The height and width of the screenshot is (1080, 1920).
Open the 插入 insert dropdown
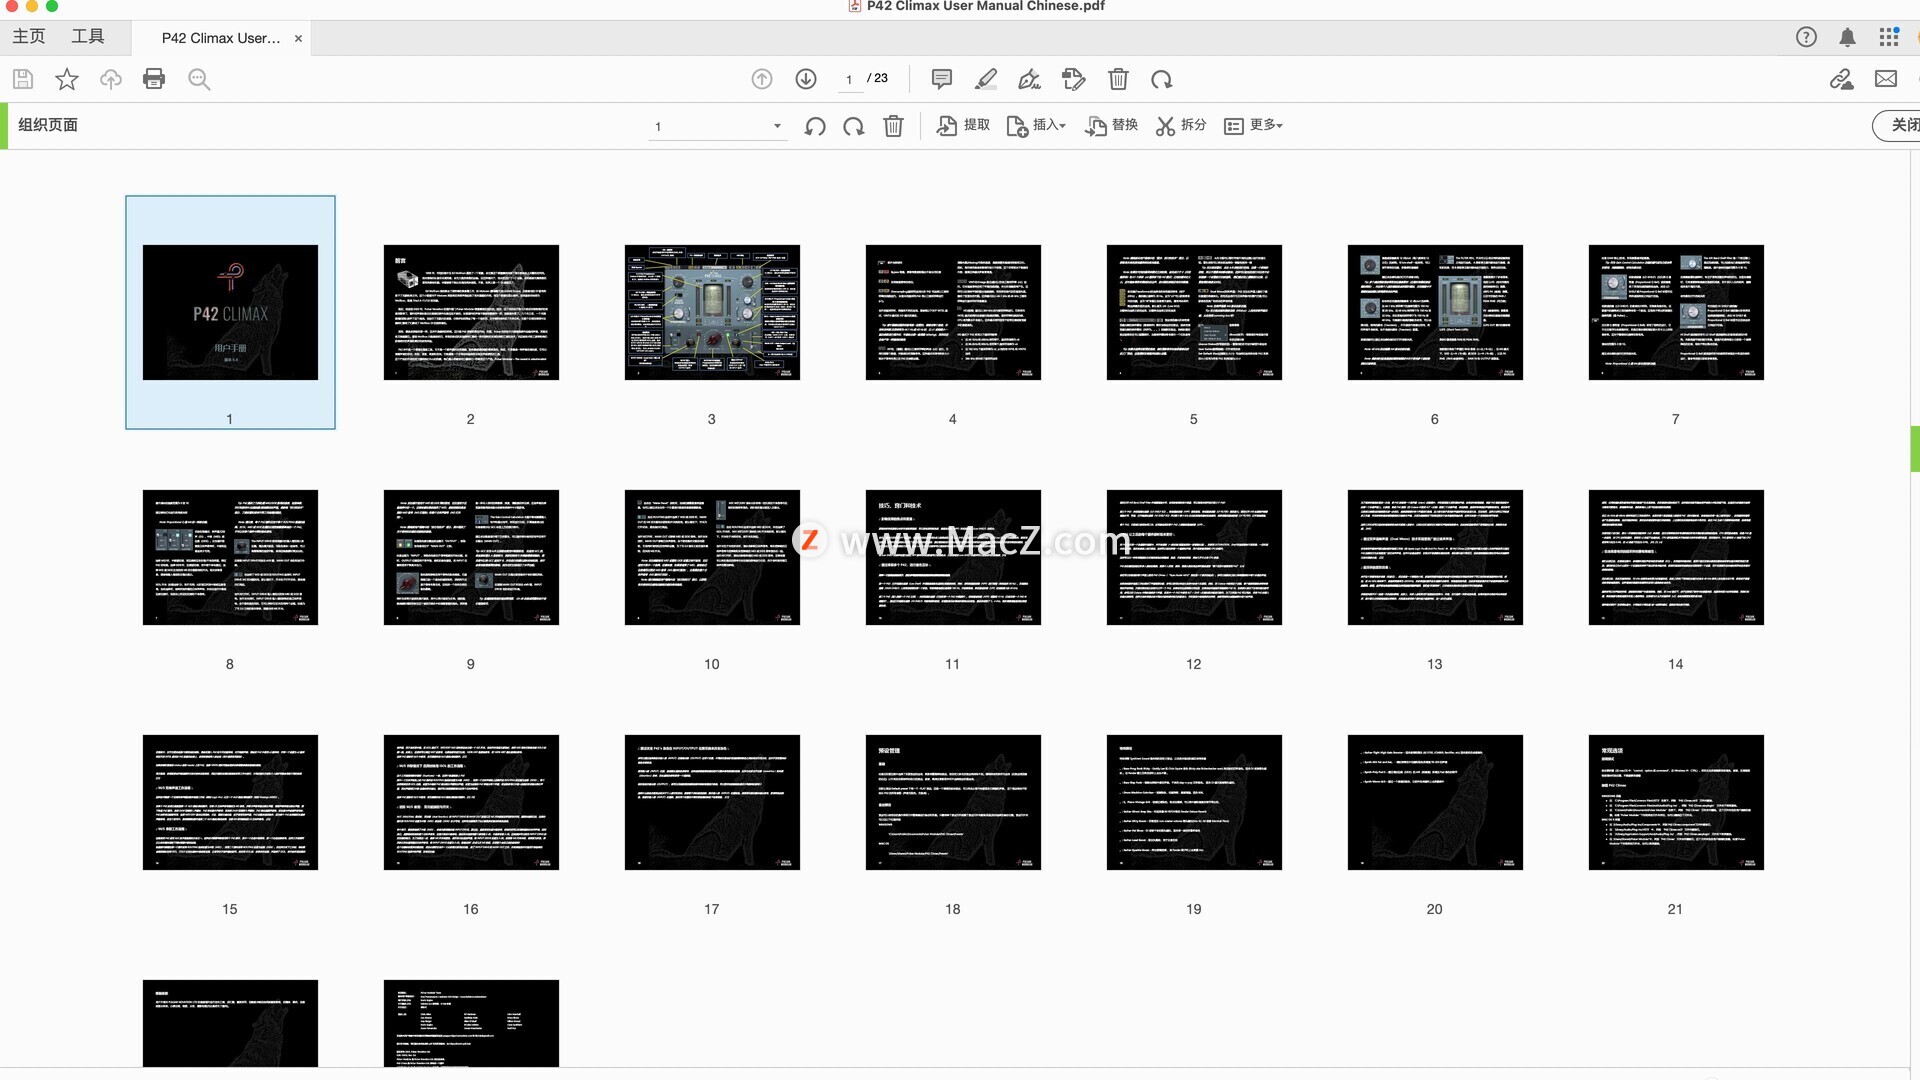click(1036, 125)
